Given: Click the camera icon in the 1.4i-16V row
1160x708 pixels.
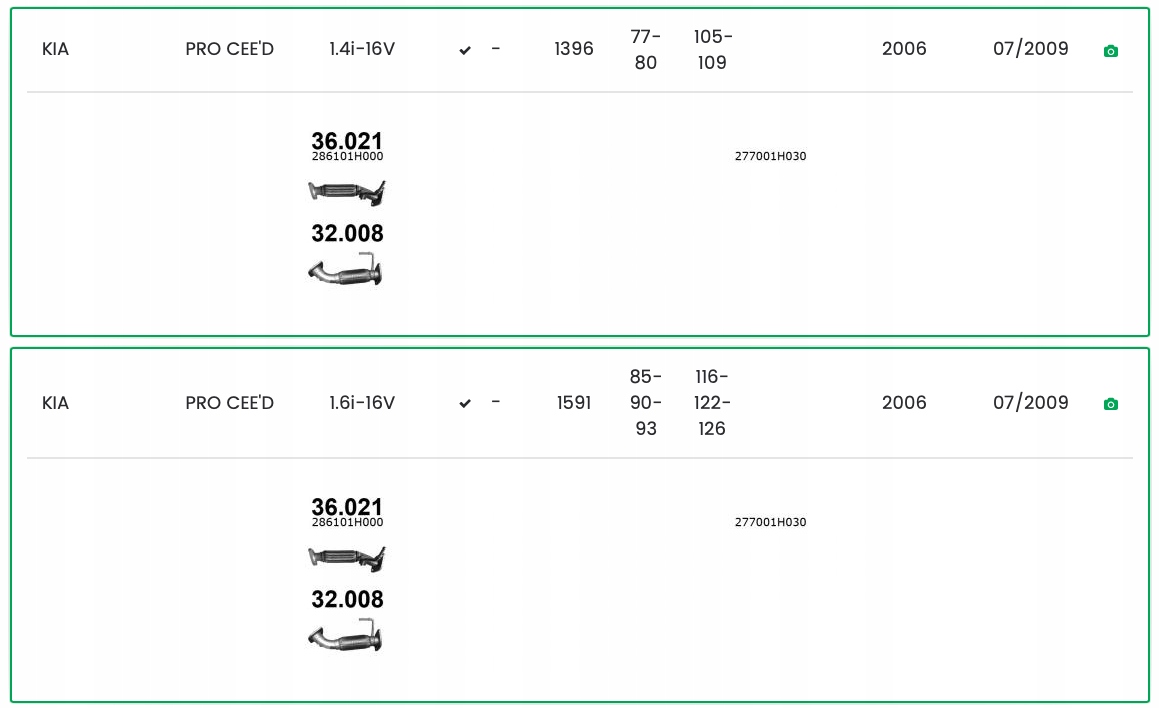Looking at the screenshot, I should (x=1110, y=51).
